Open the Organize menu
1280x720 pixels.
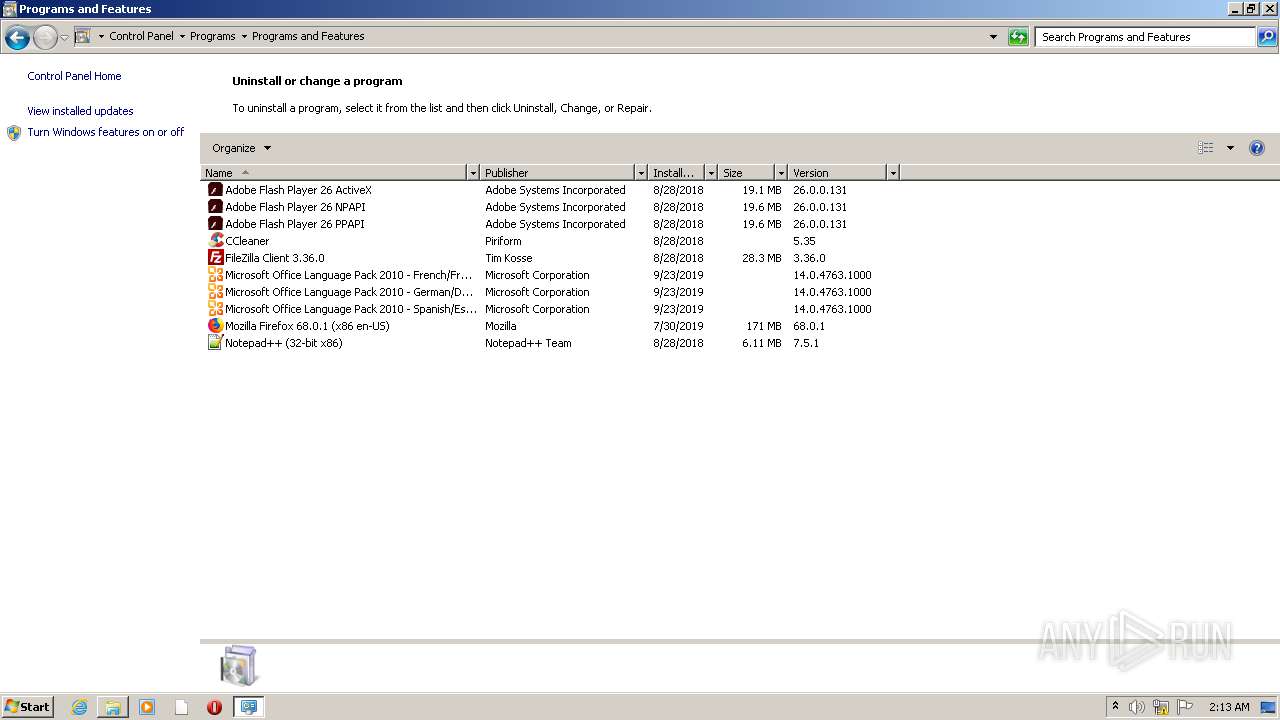241,148
